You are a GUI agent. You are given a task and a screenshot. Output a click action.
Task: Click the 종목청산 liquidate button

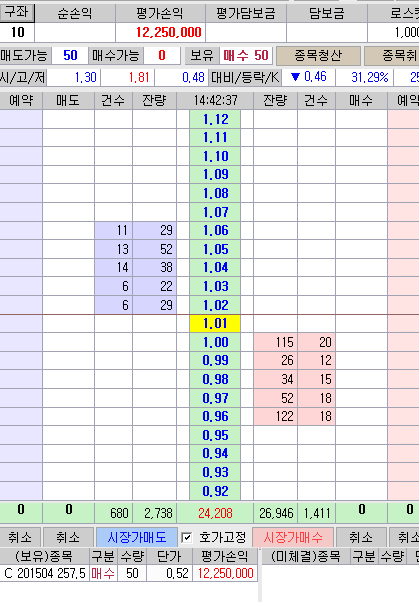tap(318, 56)
